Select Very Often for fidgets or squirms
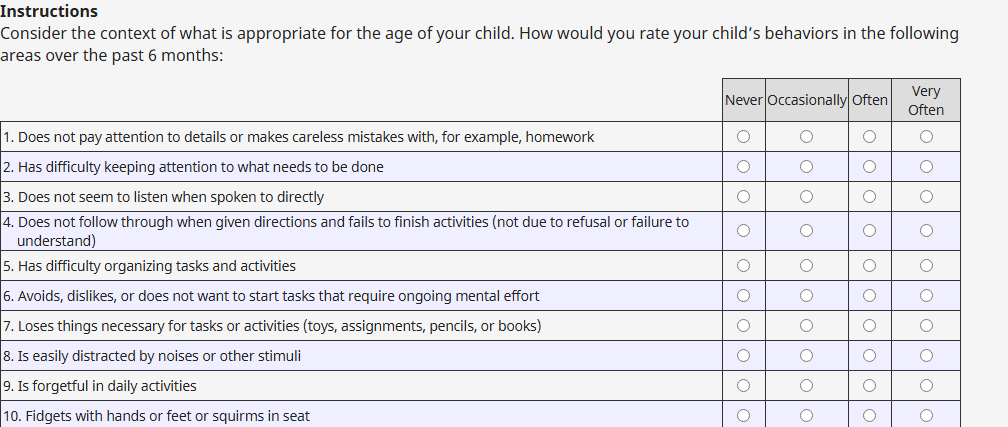1008x427 pixels. coord(926,416)
